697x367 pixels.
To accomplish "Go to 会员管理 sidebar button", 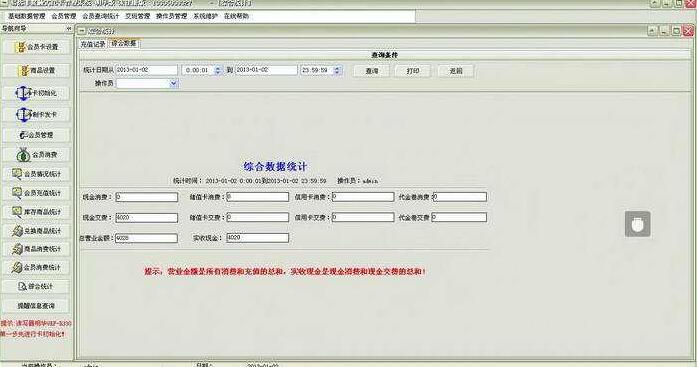I will pyautogui.click(x=36, y=135).
